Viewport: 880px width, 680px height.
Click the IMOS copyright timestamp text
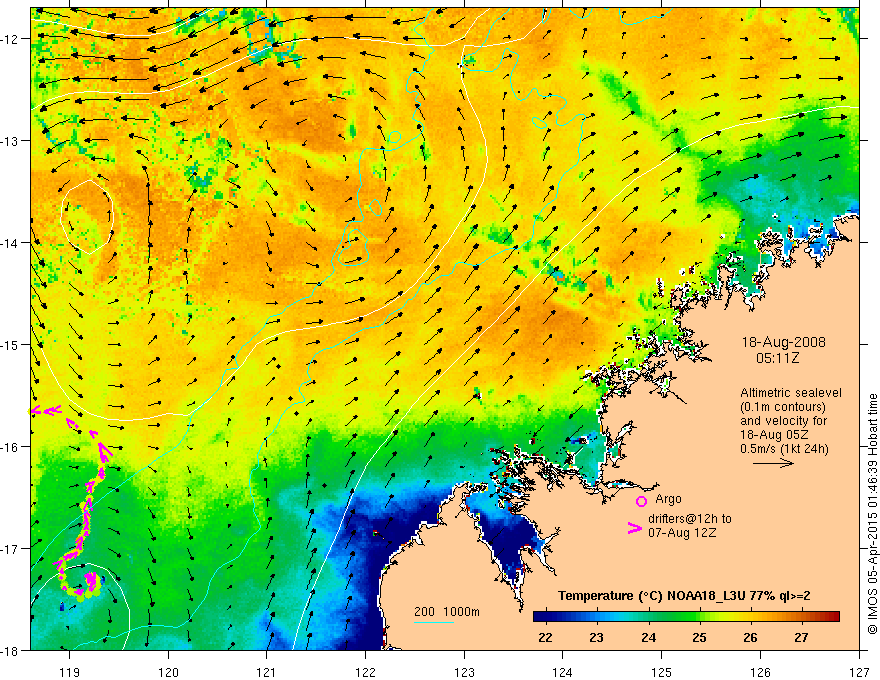pos(872,514)
